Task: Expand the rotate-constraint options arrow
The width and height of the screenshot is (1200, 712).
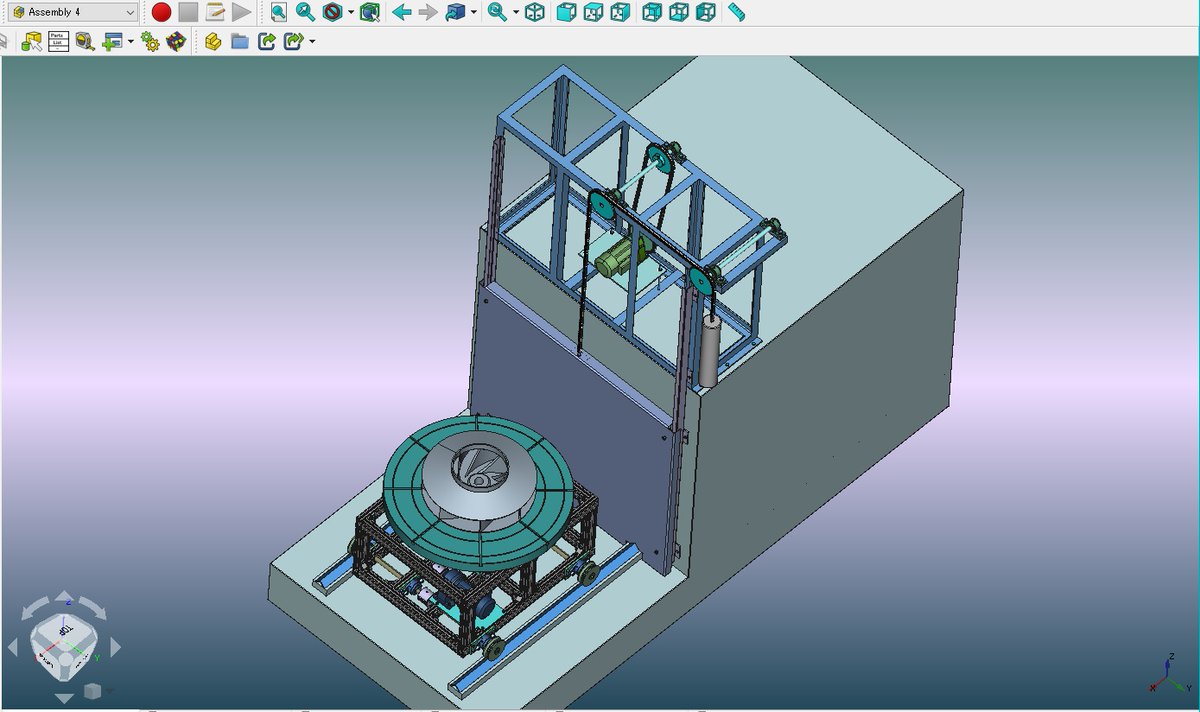Action: coord(350,13)
